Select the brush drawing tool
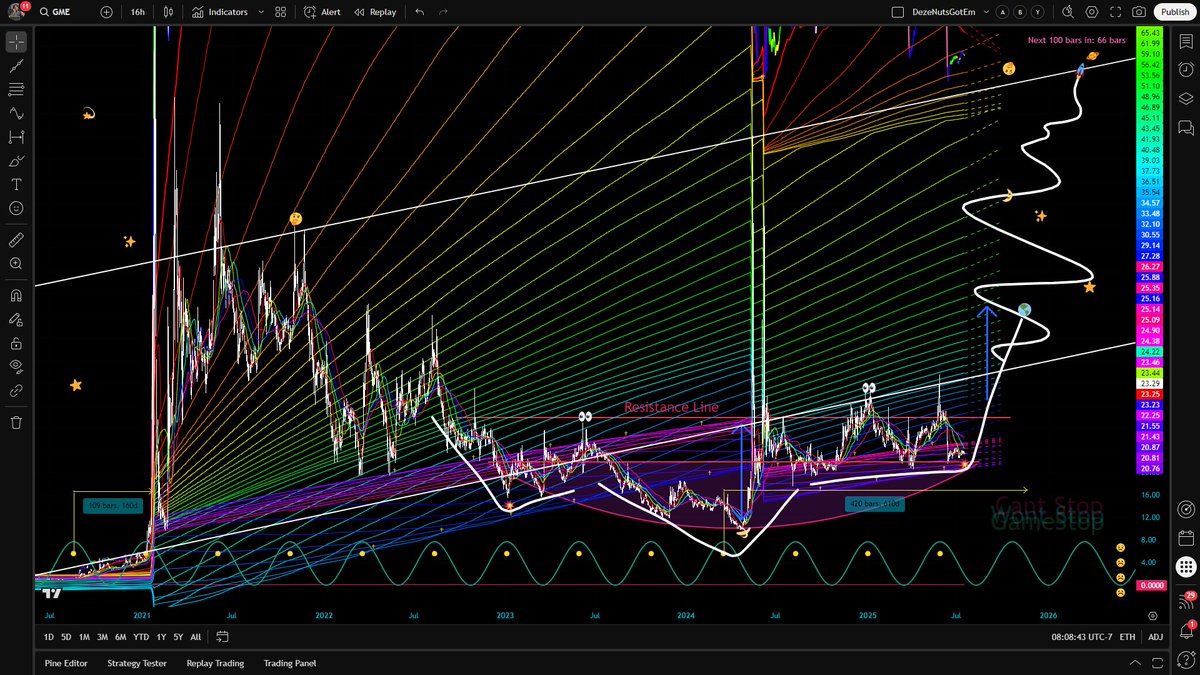1200x675 pixels. pyautogui.click(x=16, y=161)
